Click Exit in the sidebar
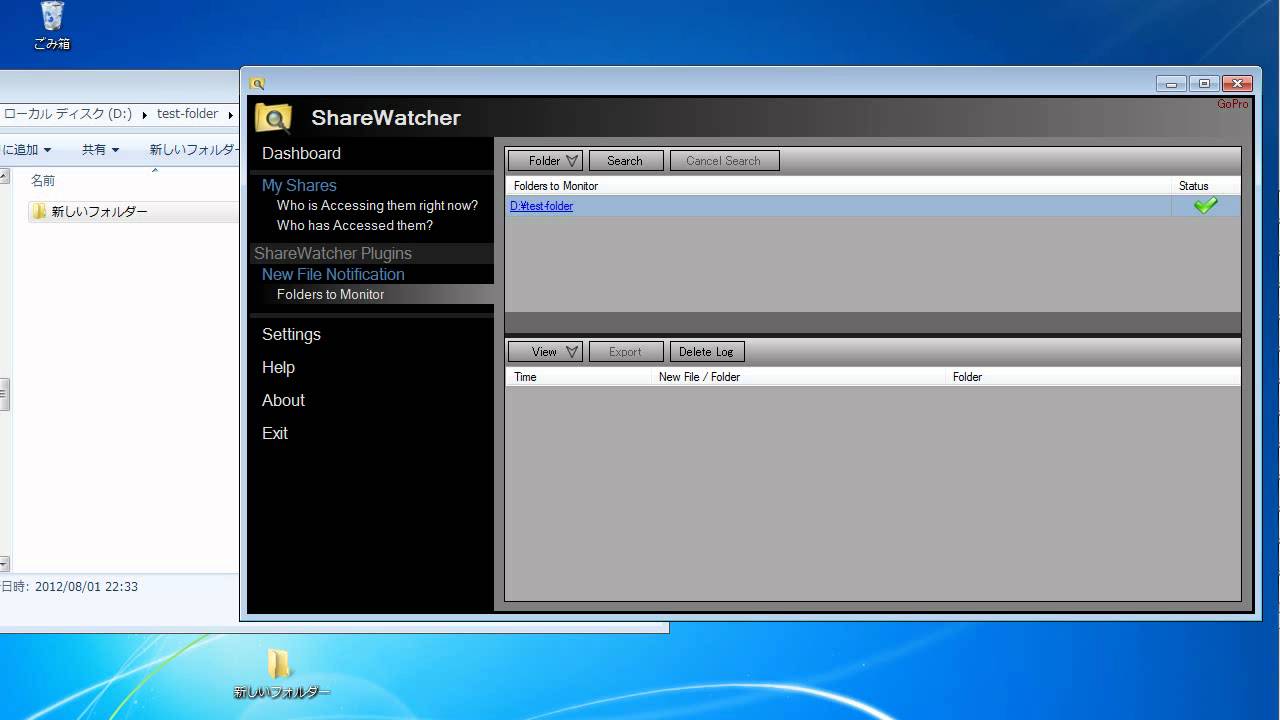Image resolution: width=1280 pixels, height=720 pixels. point(275,433)
